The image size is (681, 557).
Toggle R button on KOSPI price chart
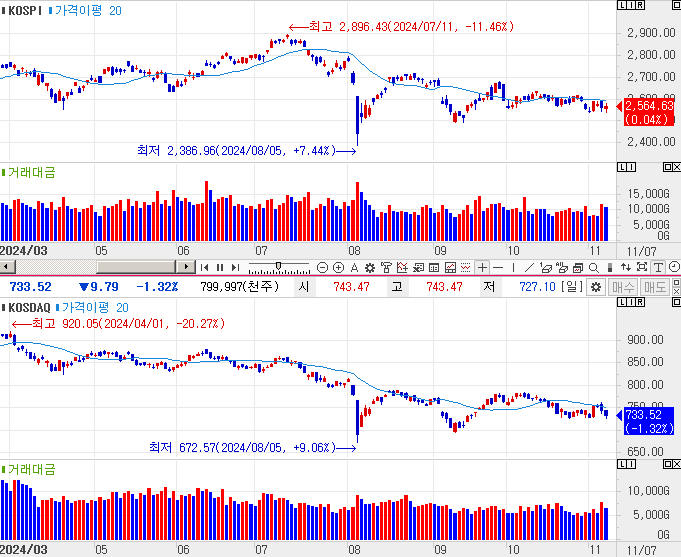pyautogui.click(x=641, y=5)
